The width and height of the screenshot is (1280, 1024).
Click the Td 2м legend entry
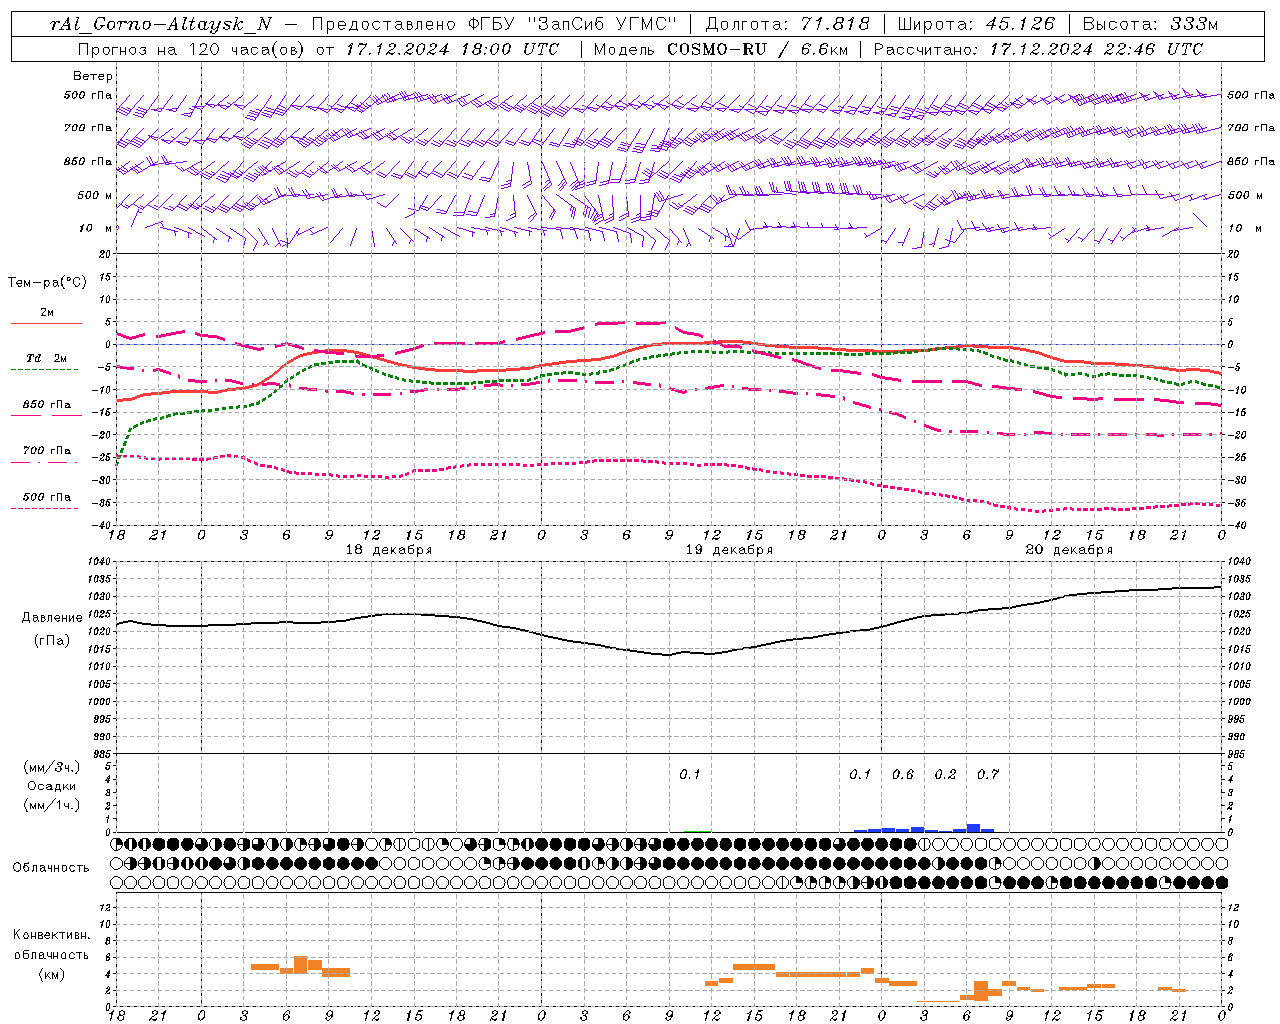46,358
